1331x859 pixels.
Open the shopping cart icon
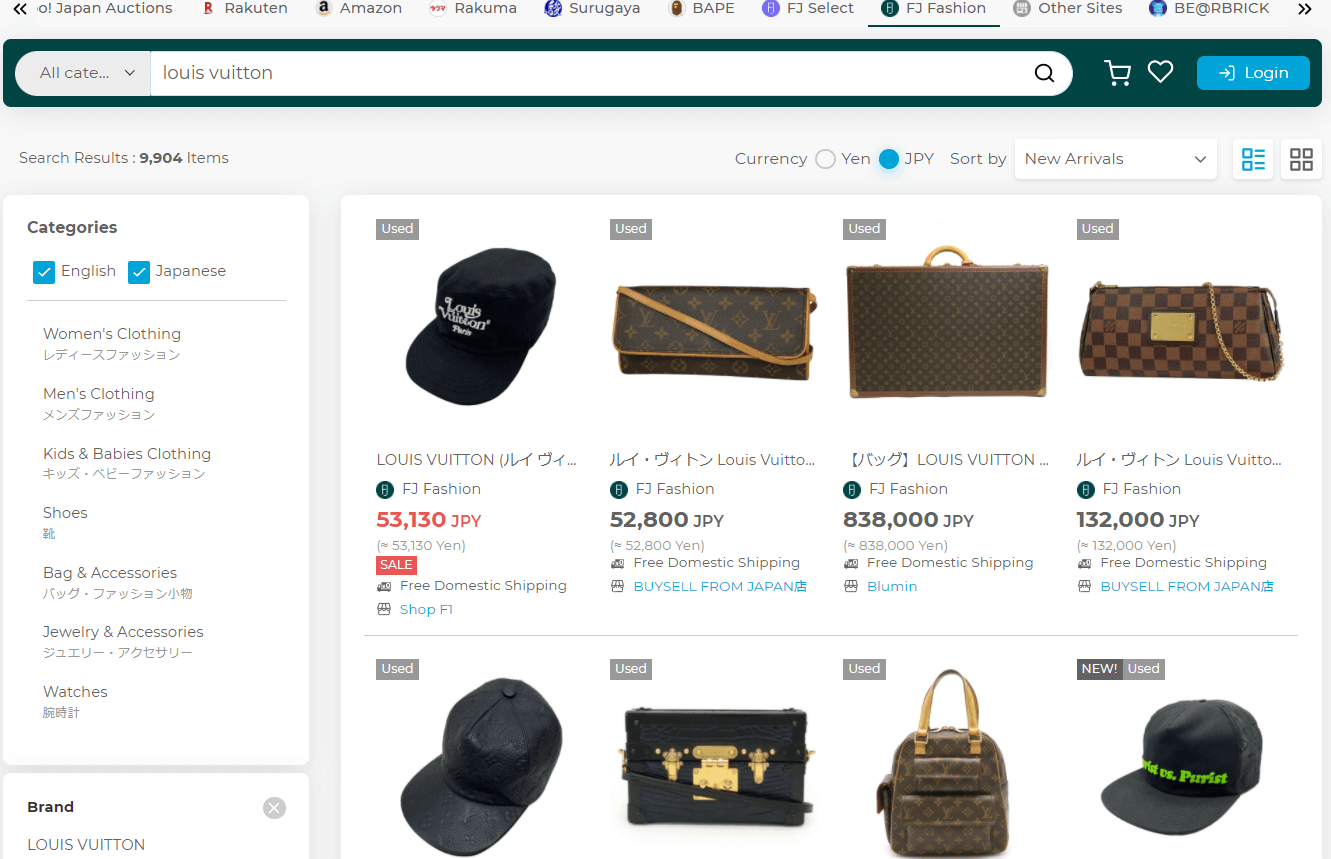click(x=1117, y=73)
